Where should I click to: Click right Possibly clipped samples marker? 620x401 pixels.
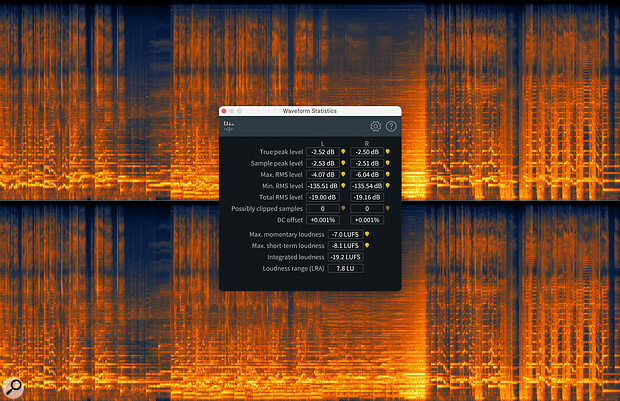(388, 208)
